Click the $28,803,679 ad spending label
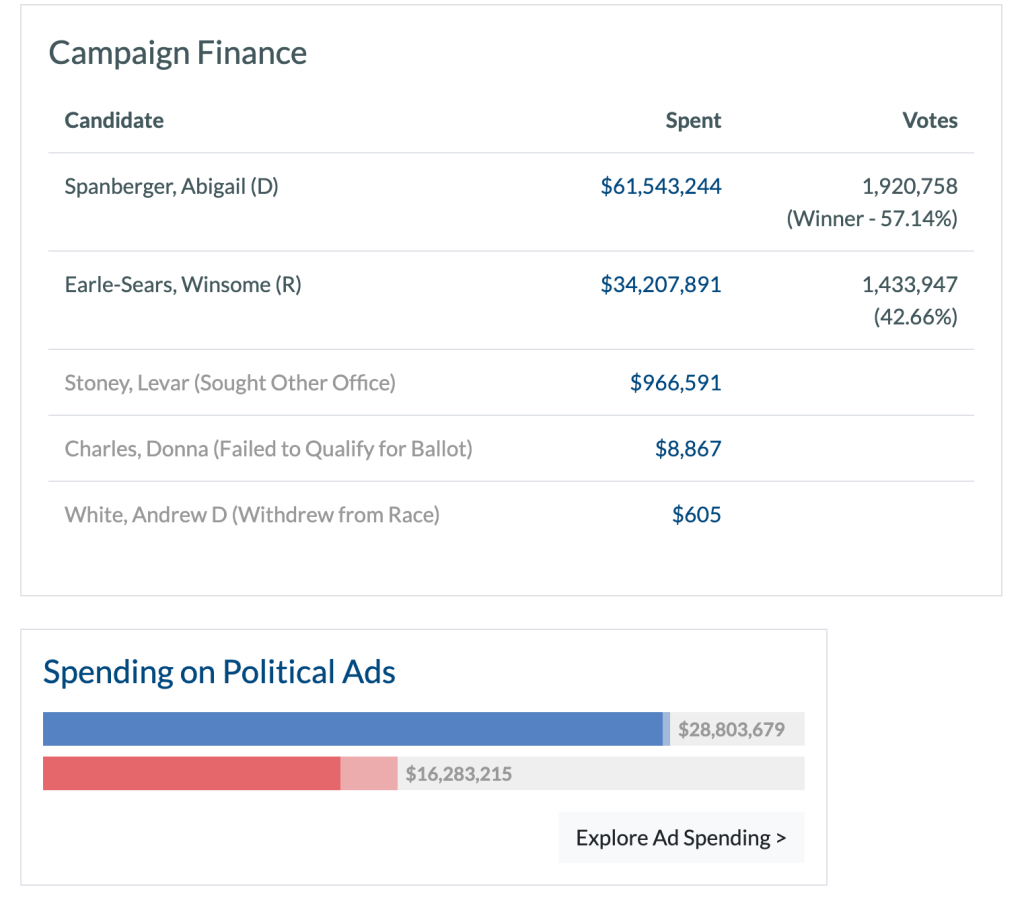This screenshot has width=1024, height=910. [x=731, y=730]
